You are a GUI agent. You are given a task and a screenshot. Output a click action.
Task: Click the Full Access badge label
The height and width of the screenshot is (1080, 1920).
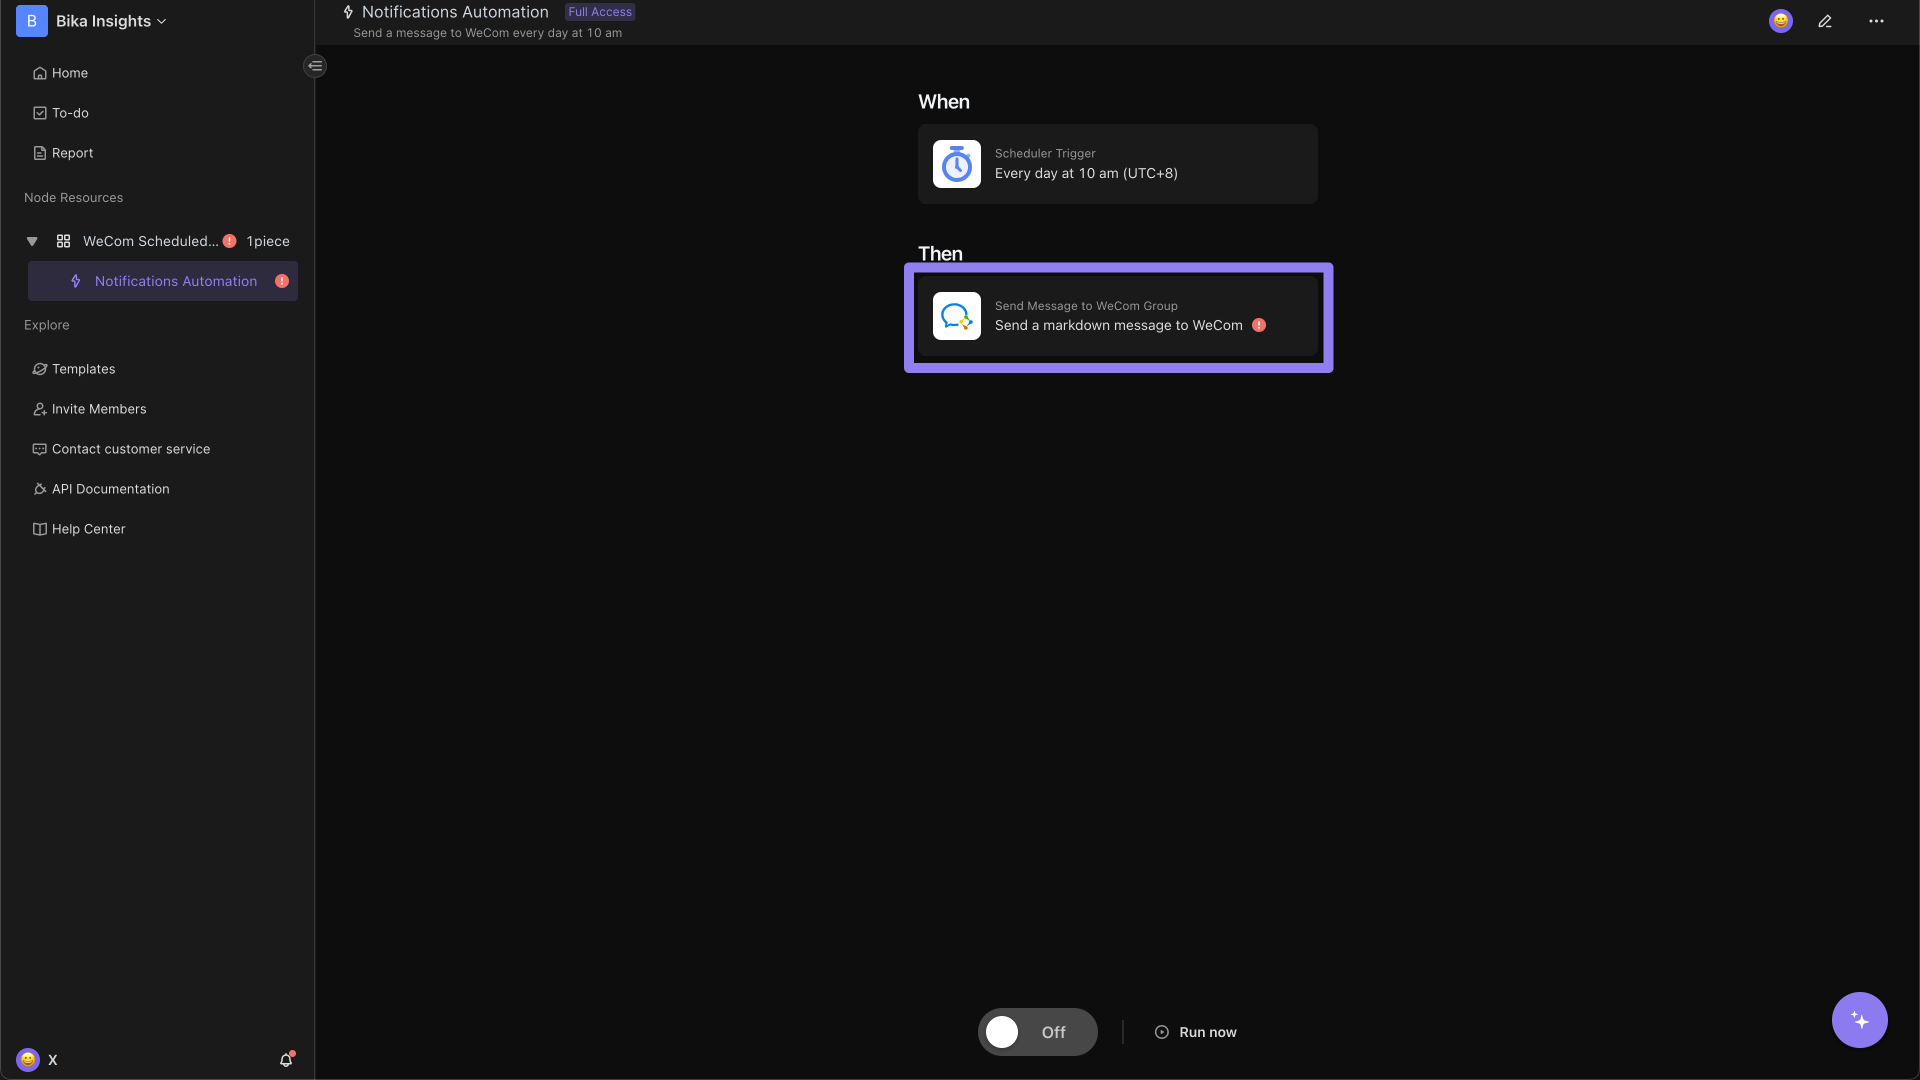599,12
